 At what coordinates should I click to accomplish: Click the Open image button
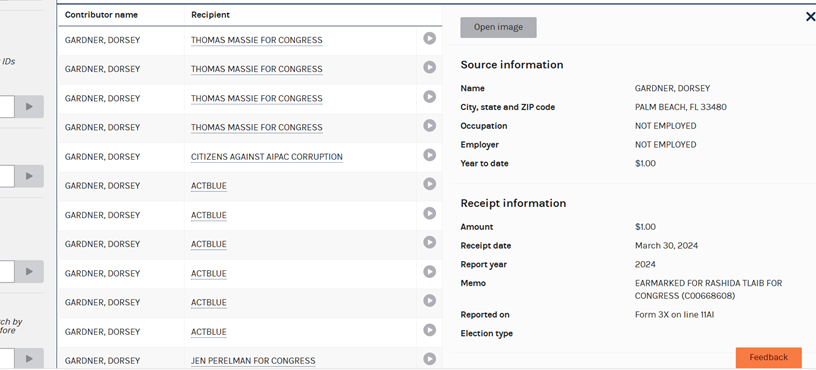click(498, 28)
